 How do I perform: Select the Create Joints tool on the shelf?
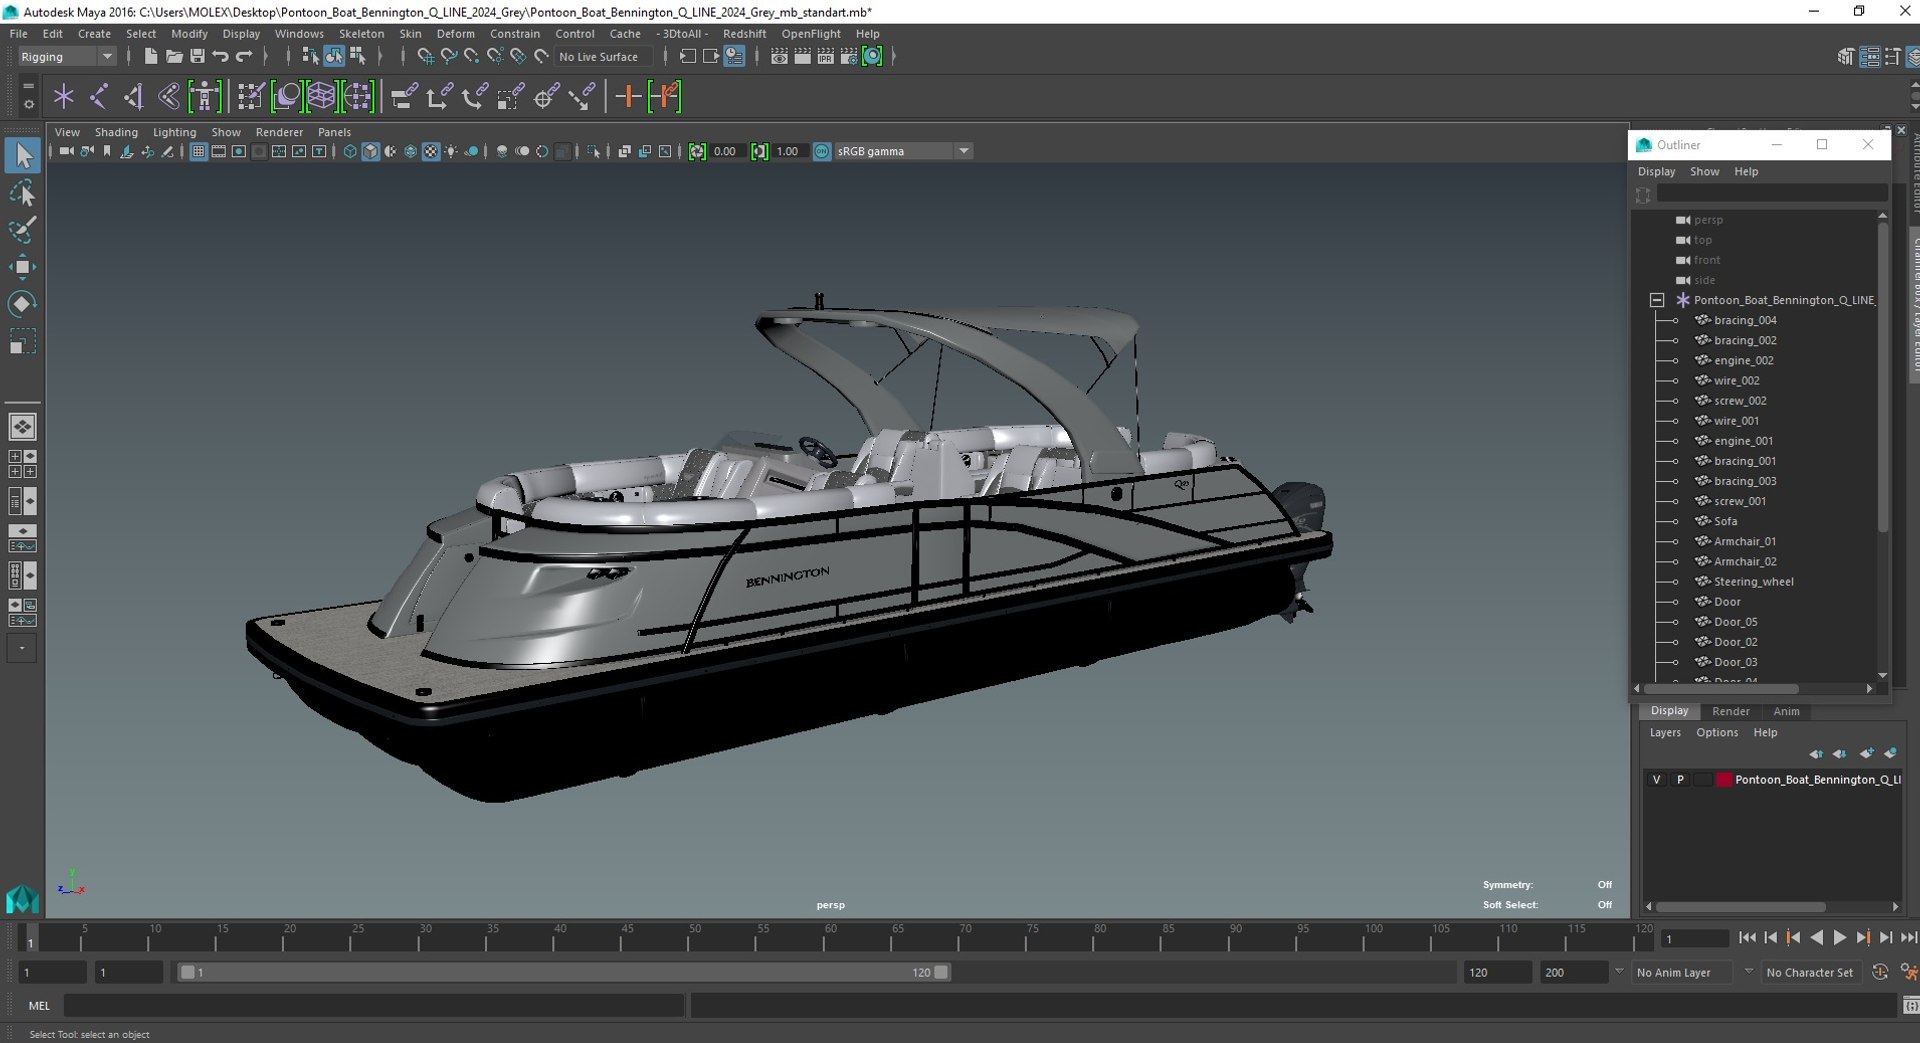point(98,97)
